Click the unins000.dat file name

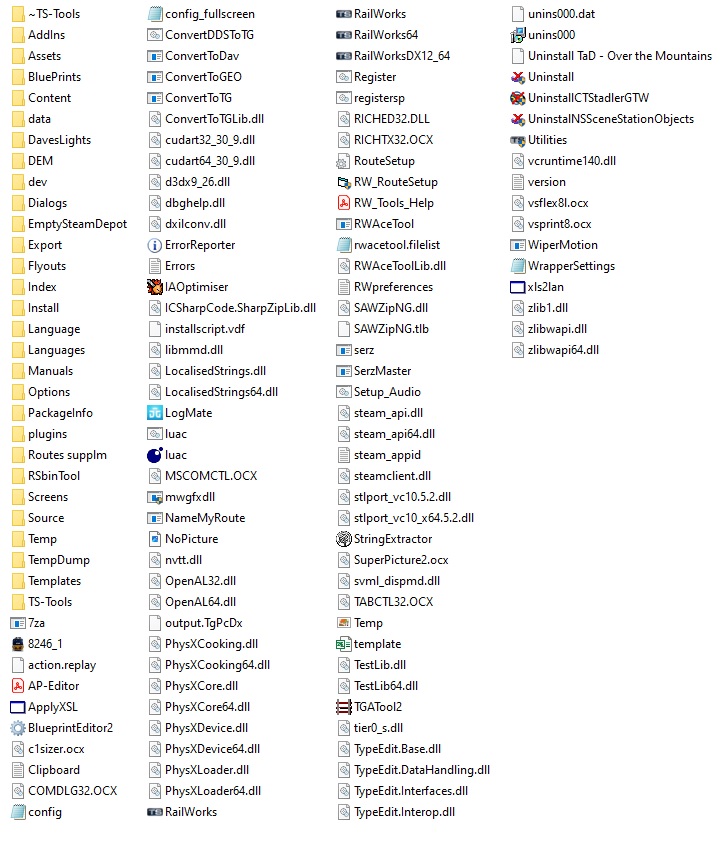pyautogui.click(x=562, y=14)
